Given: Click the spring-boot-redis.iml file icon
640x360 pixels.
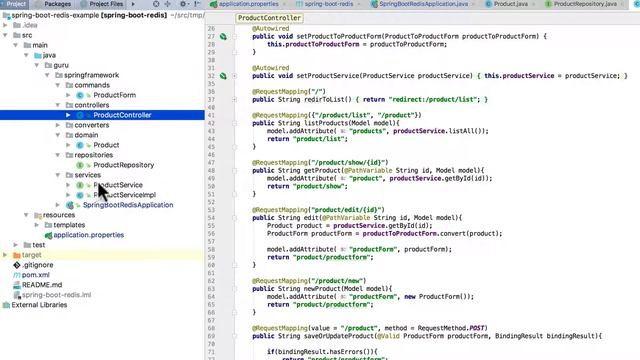Looking at the screenshot, I should 17,295.
